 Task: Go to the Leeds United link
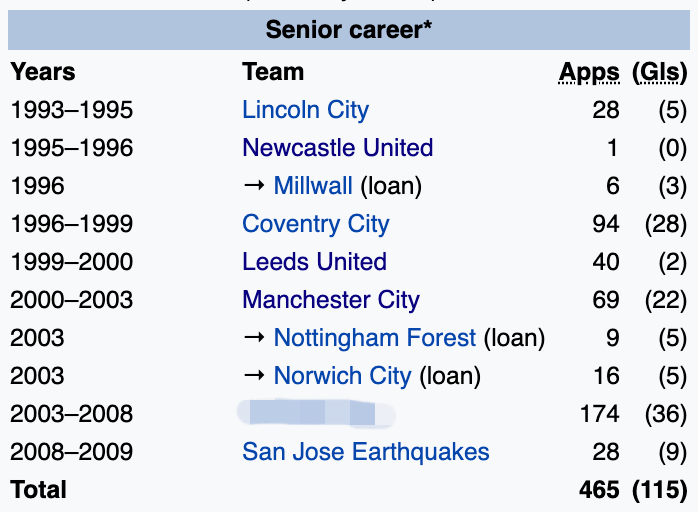coord(314,262)
